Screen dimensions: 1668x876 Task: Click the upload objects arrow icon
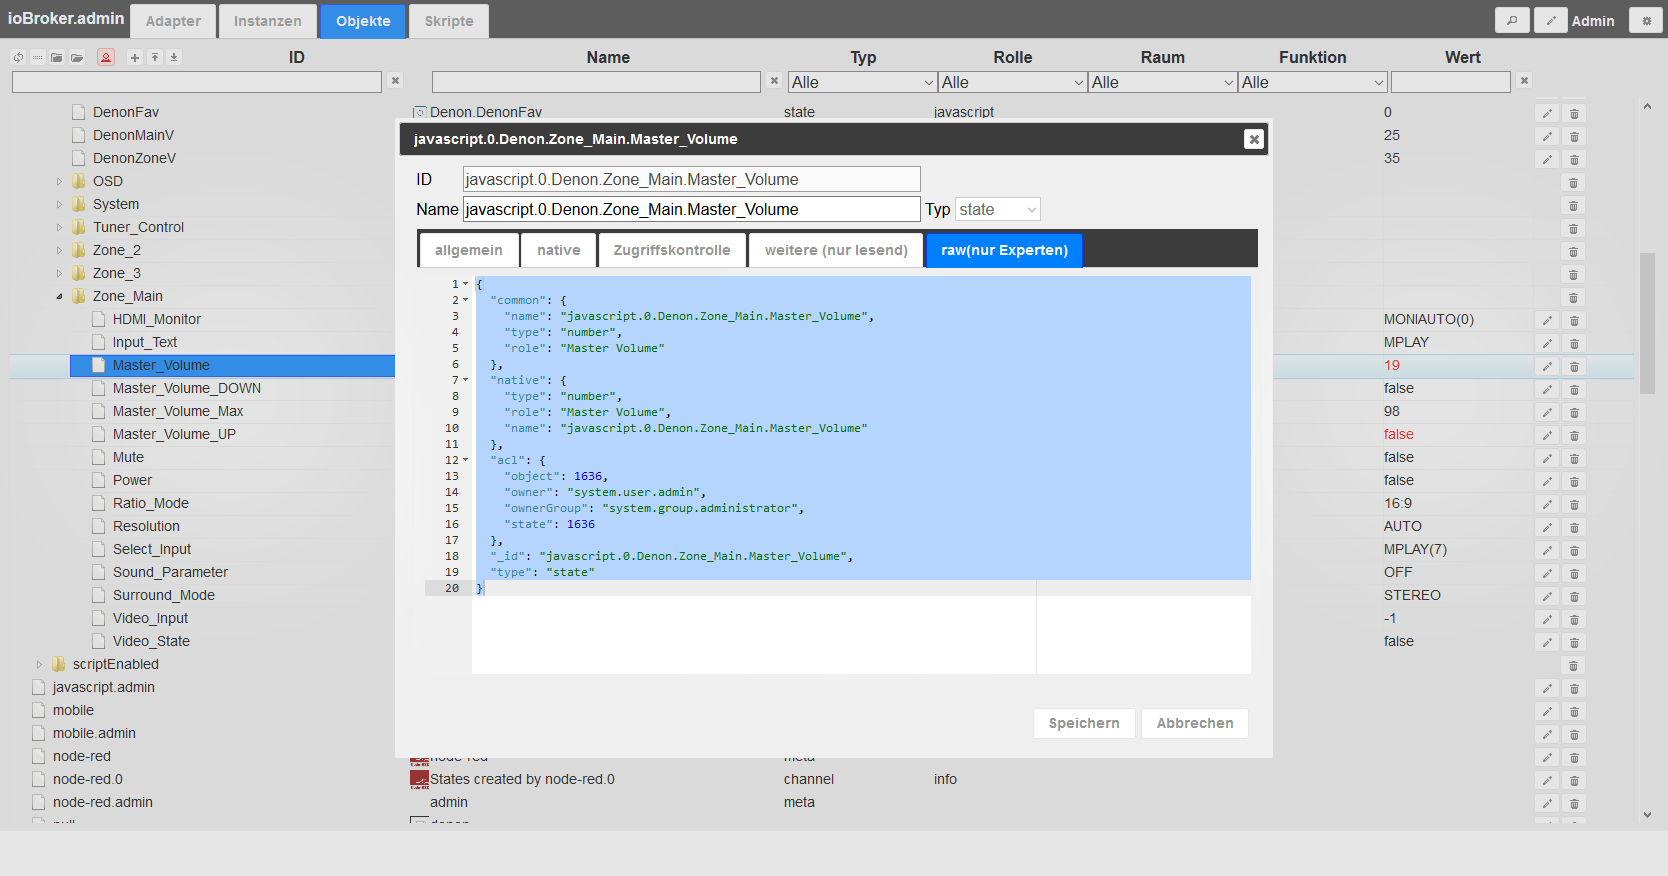[155, 57]
